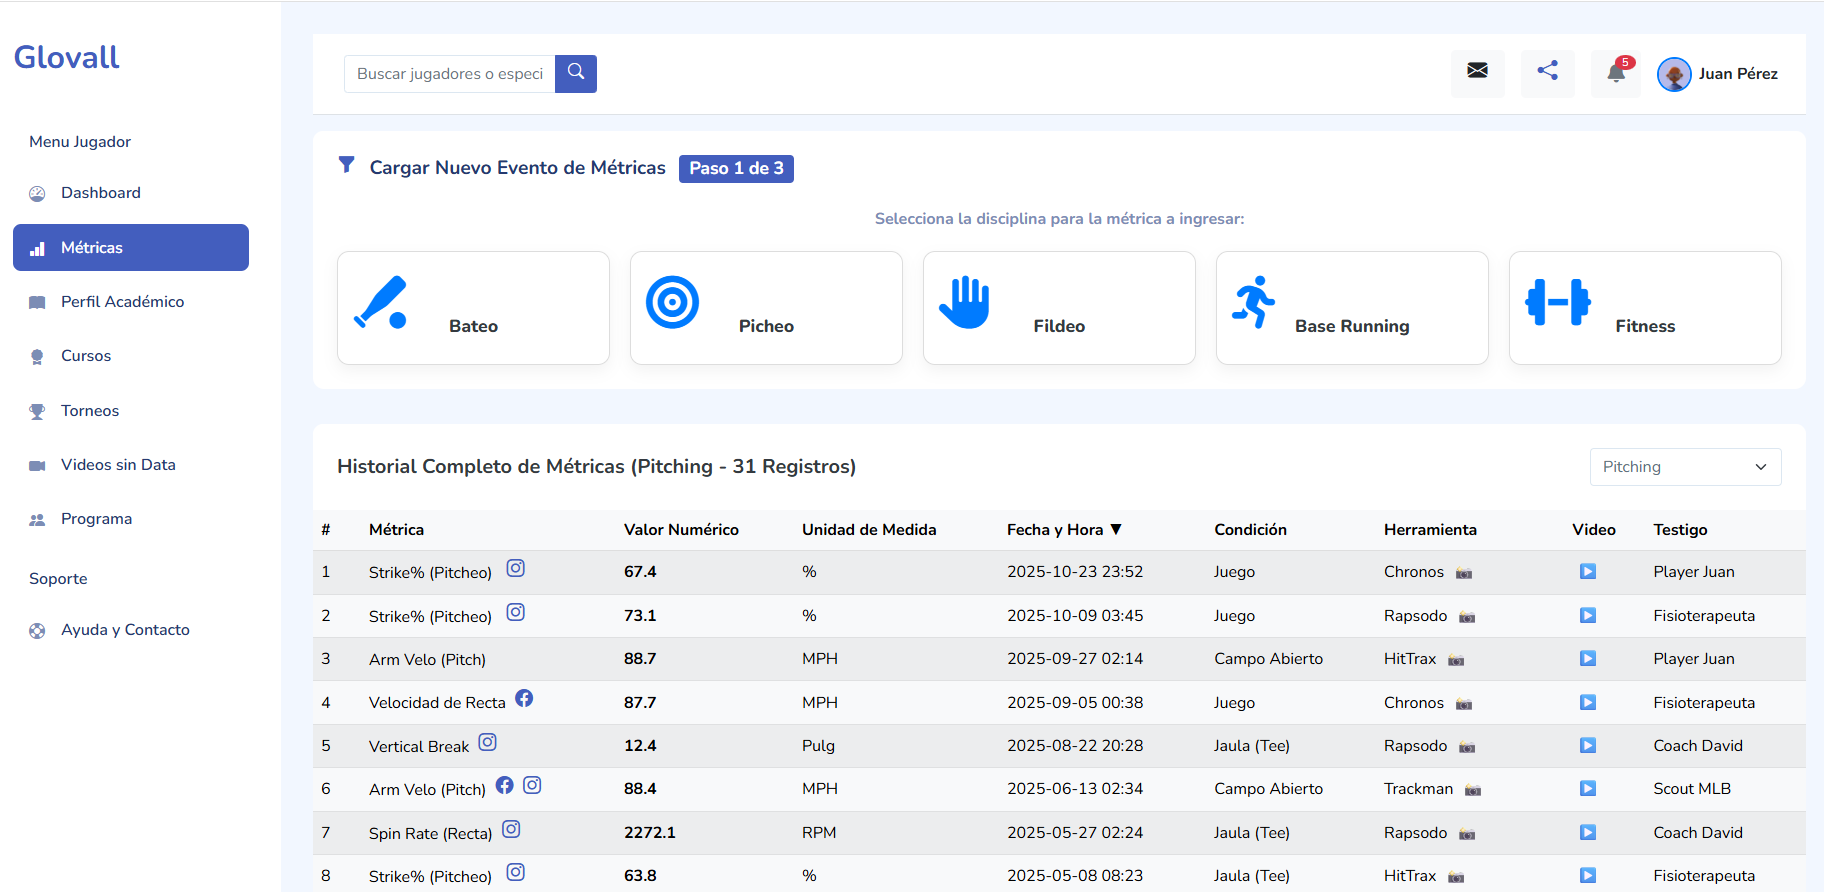Click Instagram icon on Vertical Break row
1824x892 pixels.
(x=487, y=742)
